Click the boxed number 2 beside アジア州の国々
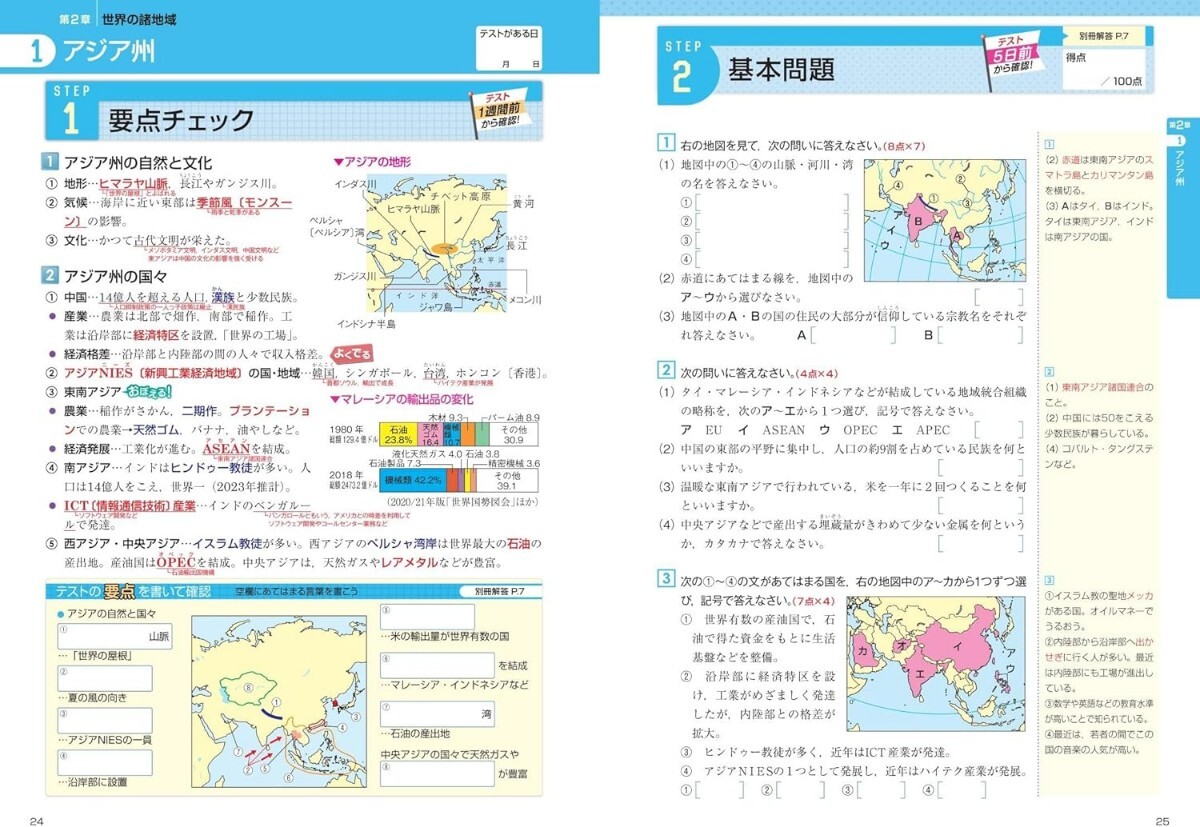 point(50,275)
